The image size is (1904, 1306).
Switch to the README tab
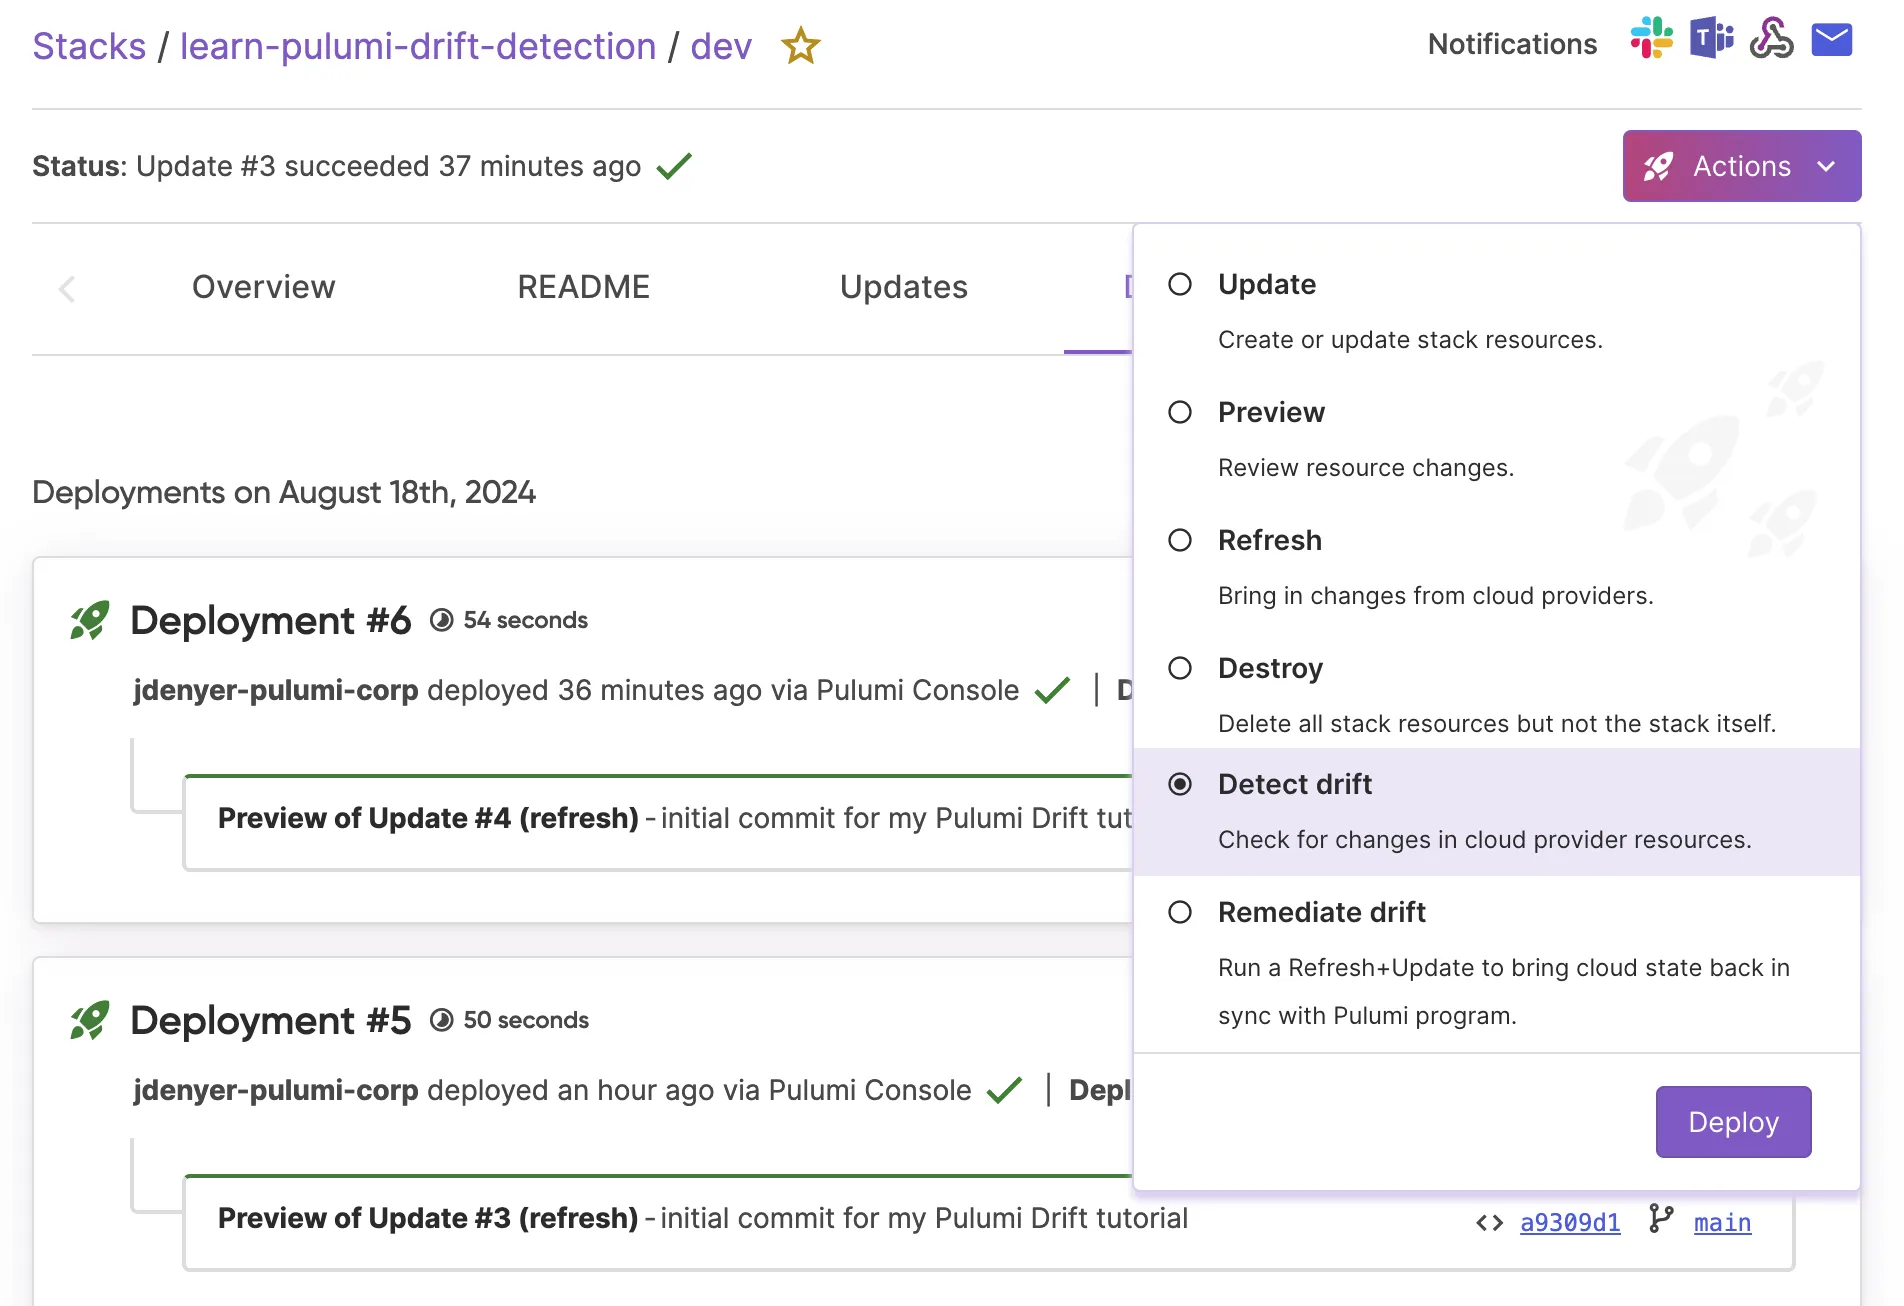click(584, 287)
